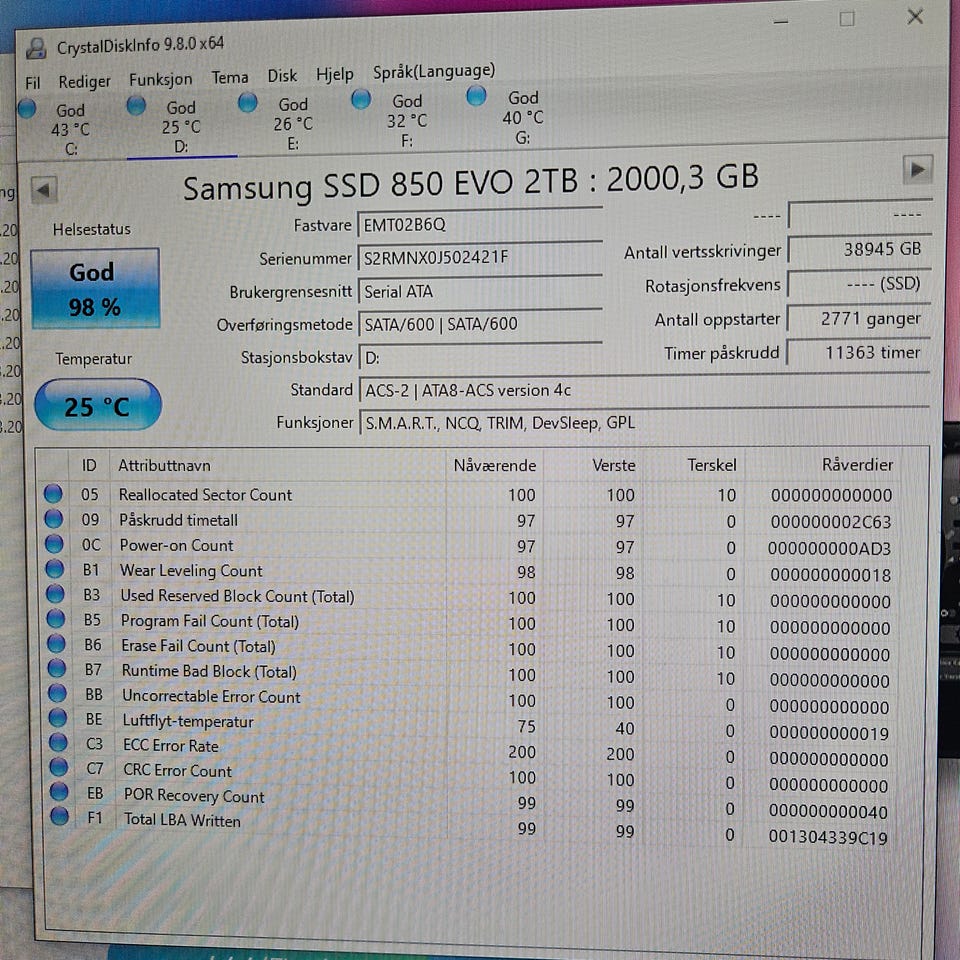
Task: Switch to drive G: 40 °C tab
Action: 523,118
